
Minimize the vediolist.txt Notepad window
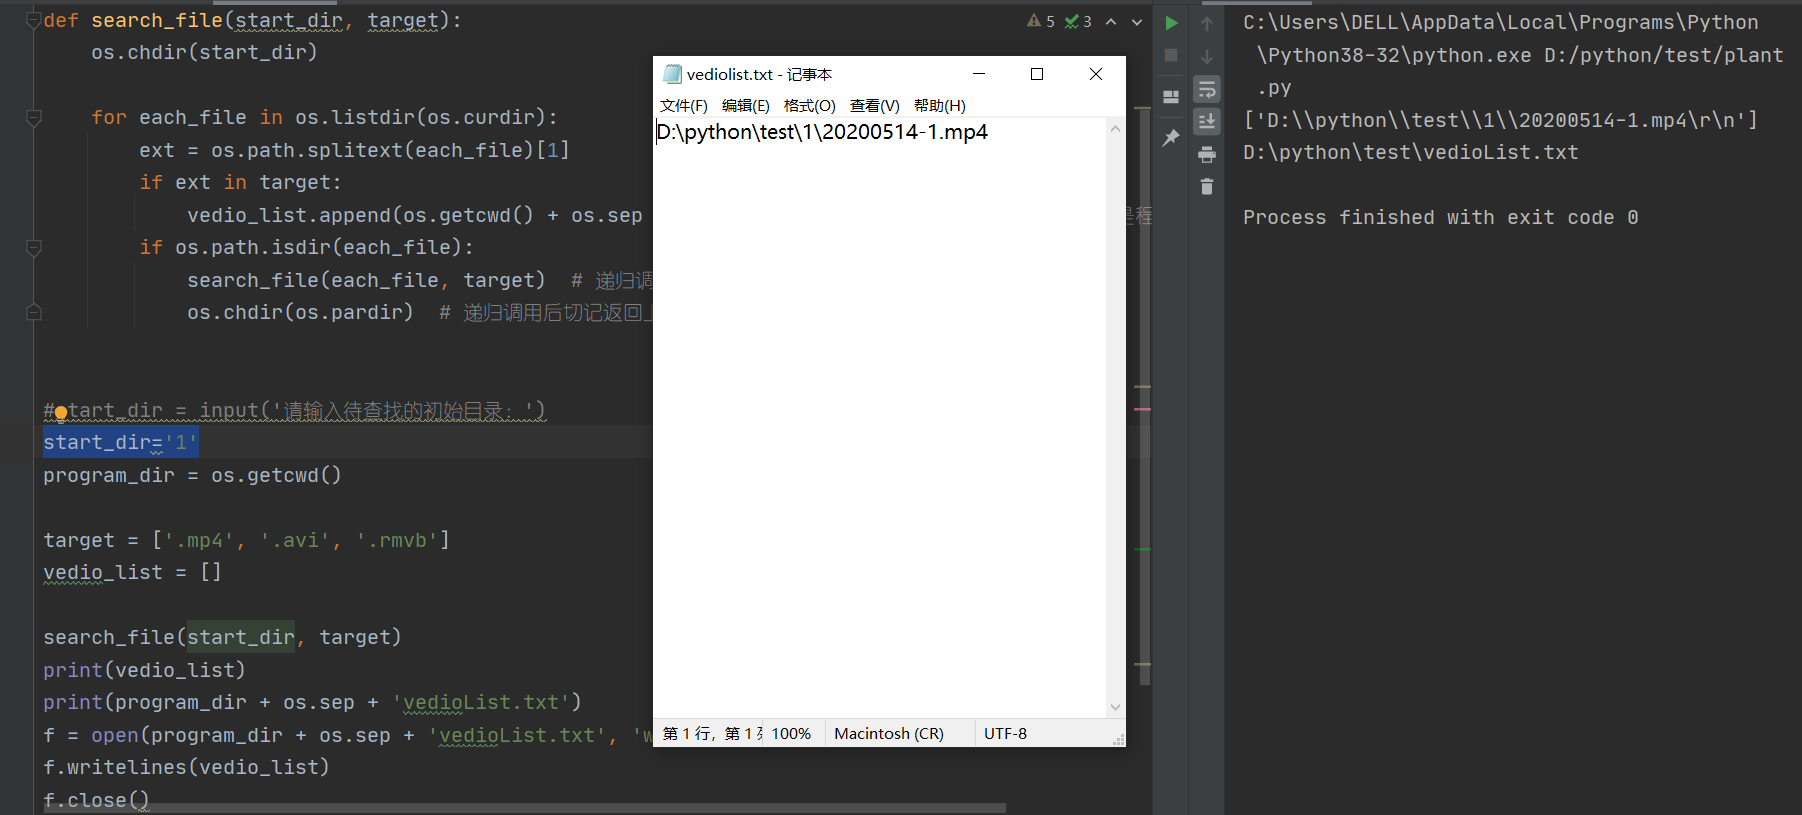point(979,74)
